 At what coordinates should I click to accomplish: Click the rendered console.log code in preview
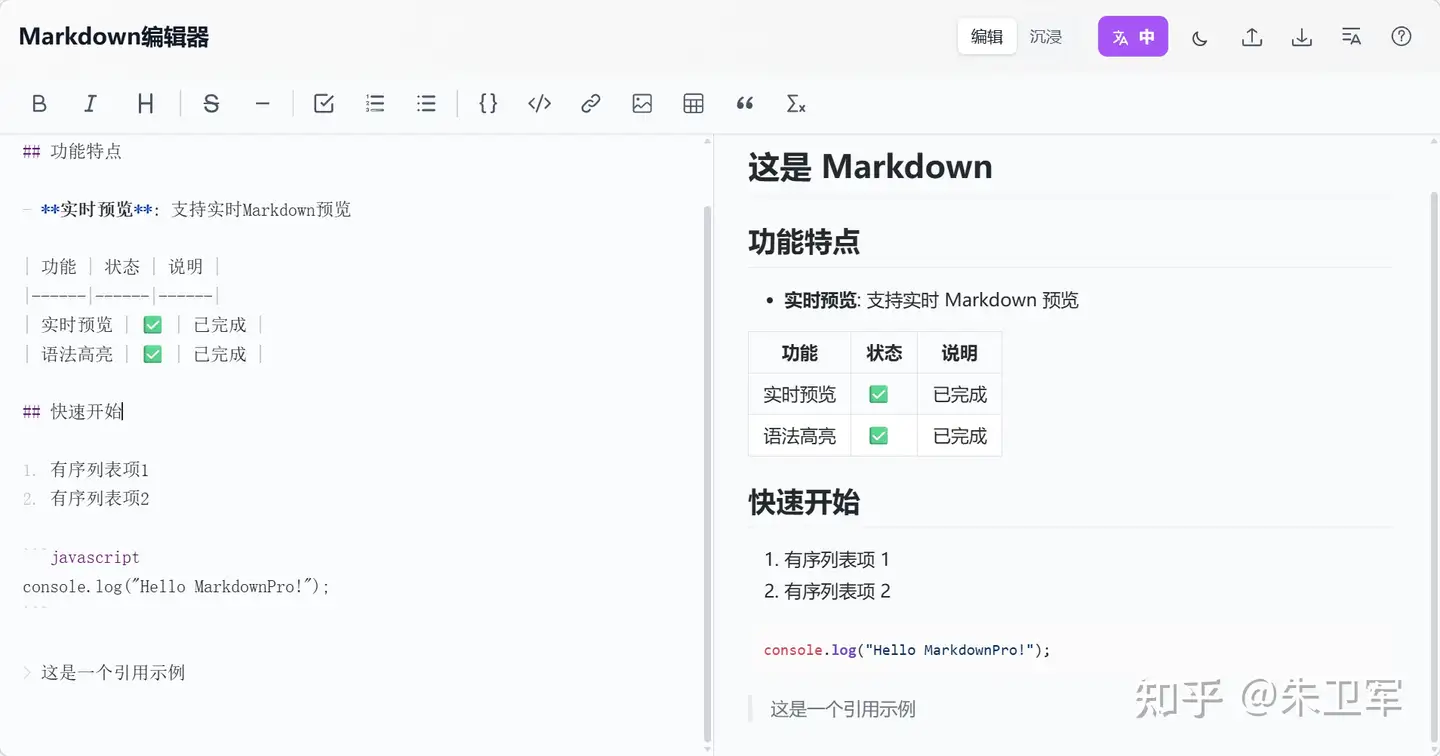tap(907, 650)
